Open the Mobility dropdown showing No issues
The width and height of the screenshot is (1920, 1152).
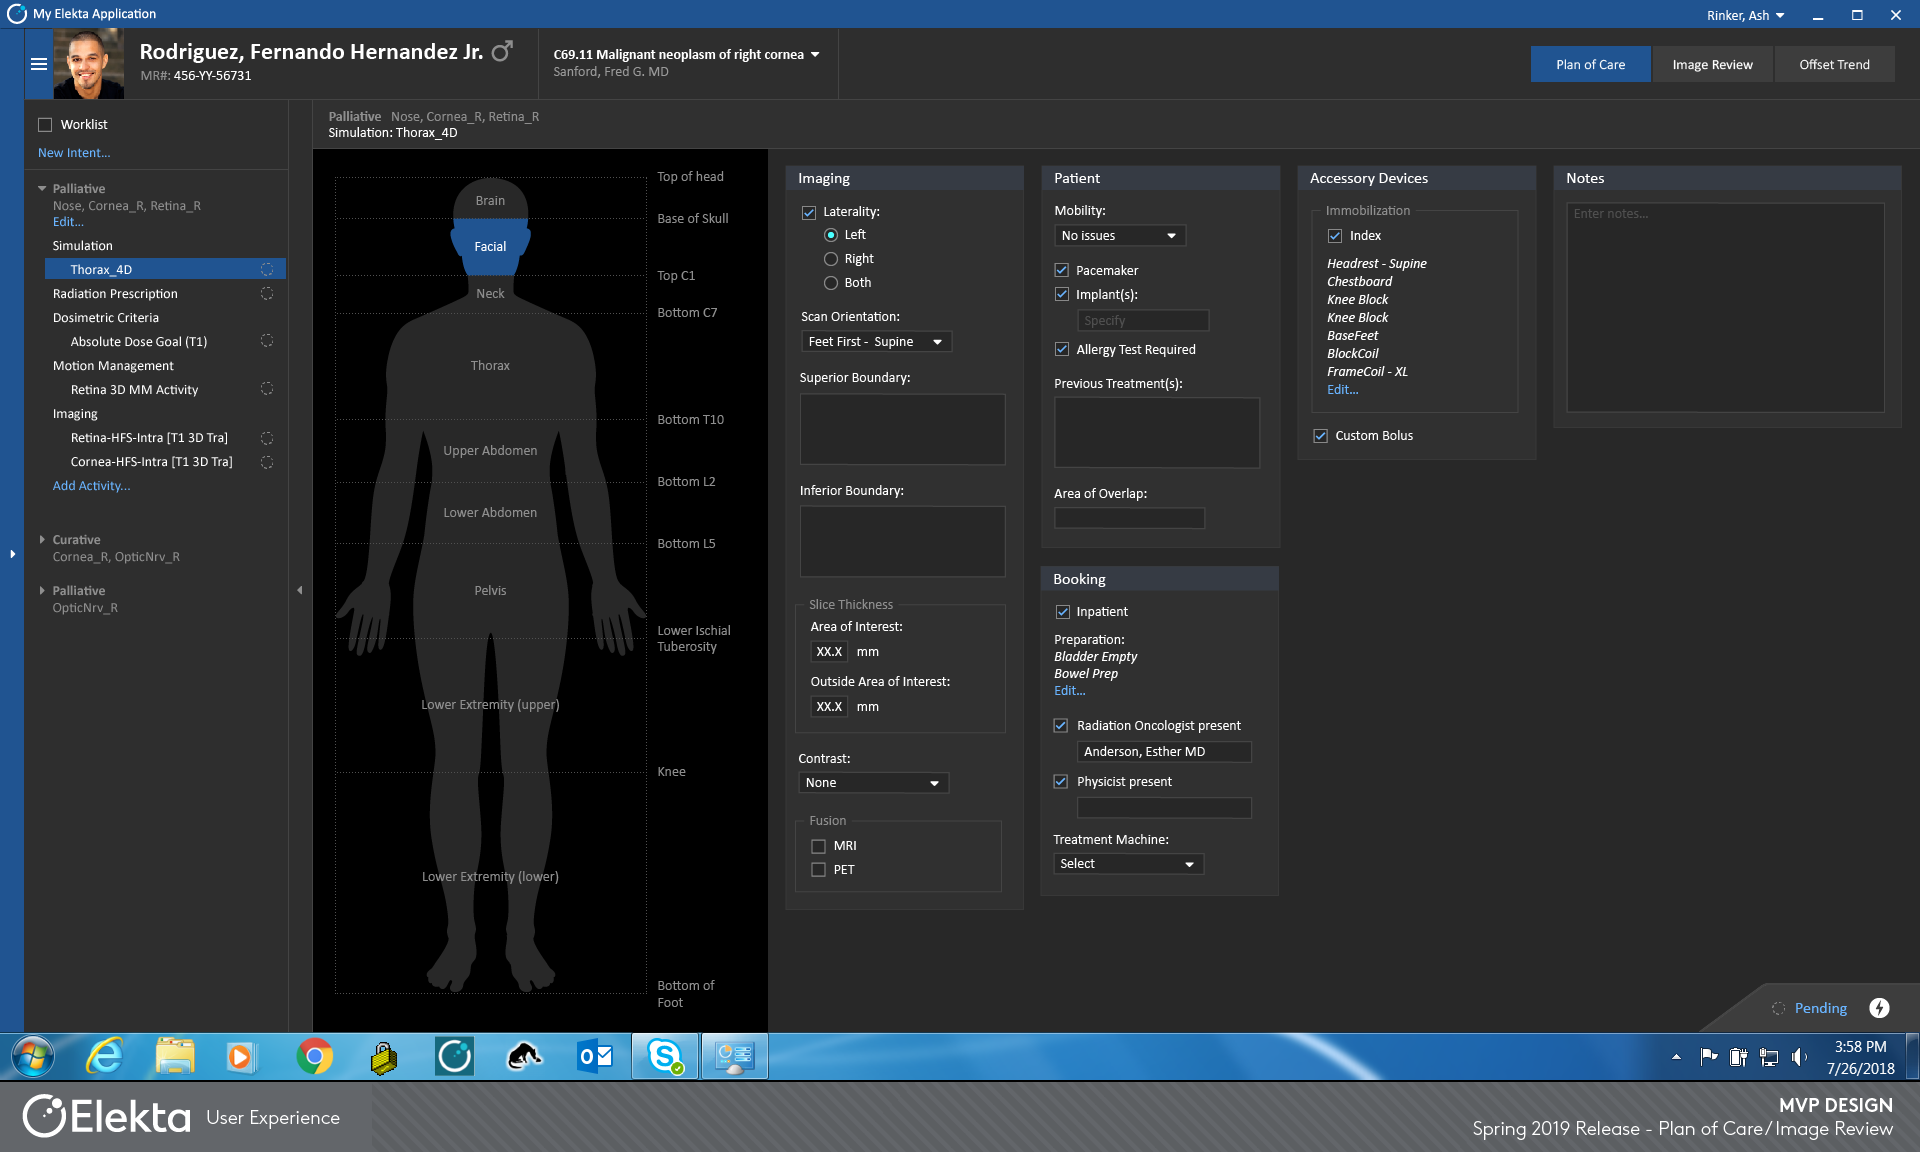[x=1119, y=235]
